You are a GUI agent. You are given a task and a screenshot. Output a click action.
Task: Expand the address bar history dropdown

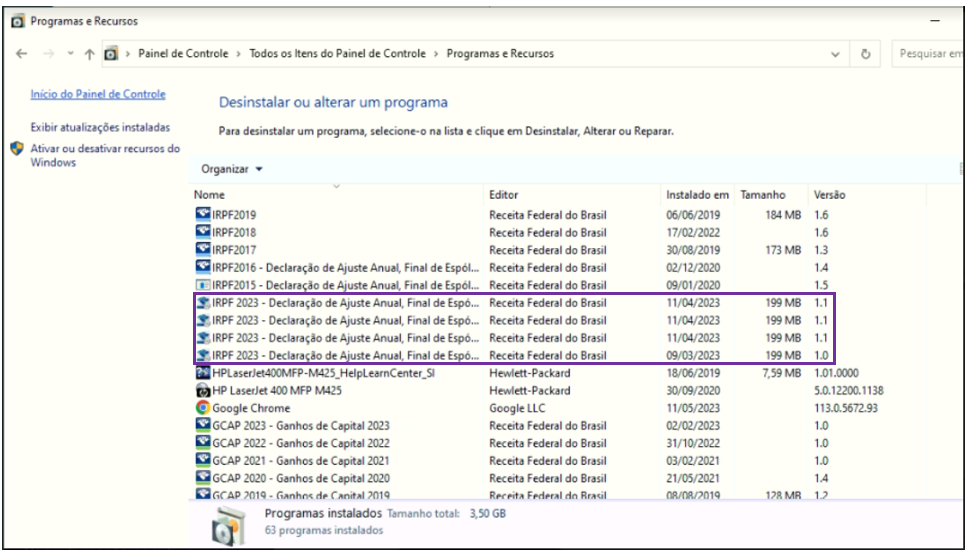click(835, 54)
